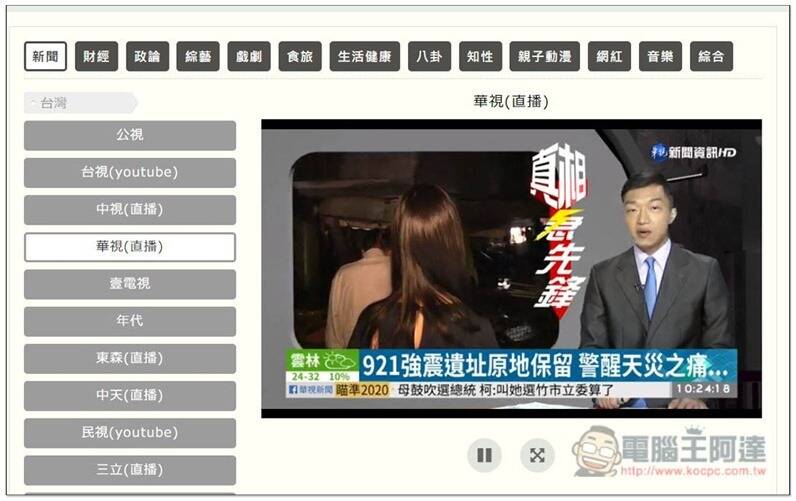Play the 壹電視 channel

pos(130,284)
